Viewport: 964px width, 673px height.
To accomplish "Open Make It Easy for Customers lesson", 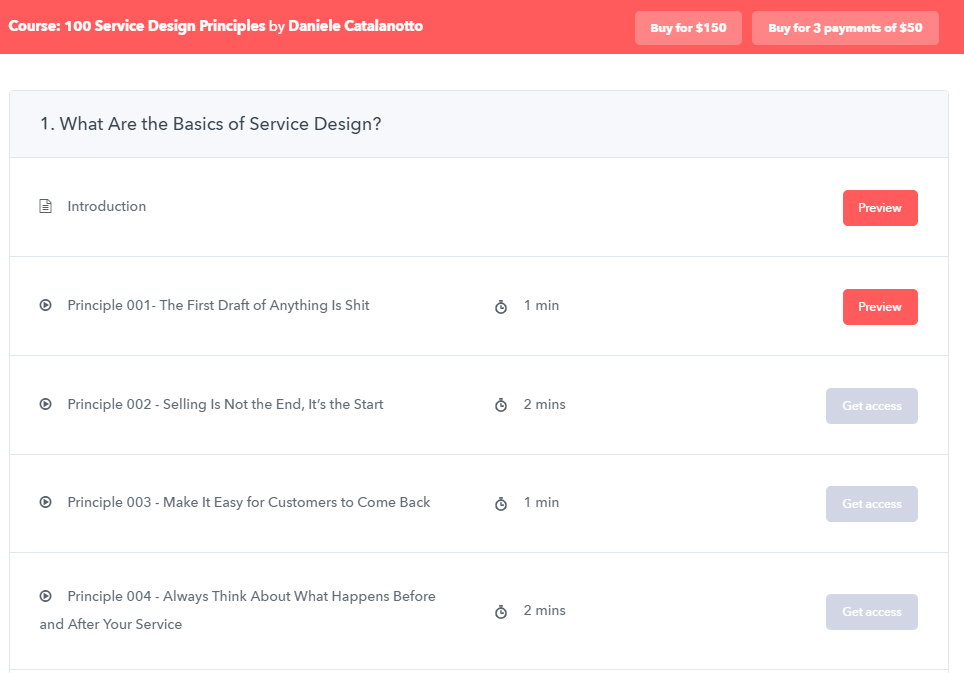I will click(248, 502).
